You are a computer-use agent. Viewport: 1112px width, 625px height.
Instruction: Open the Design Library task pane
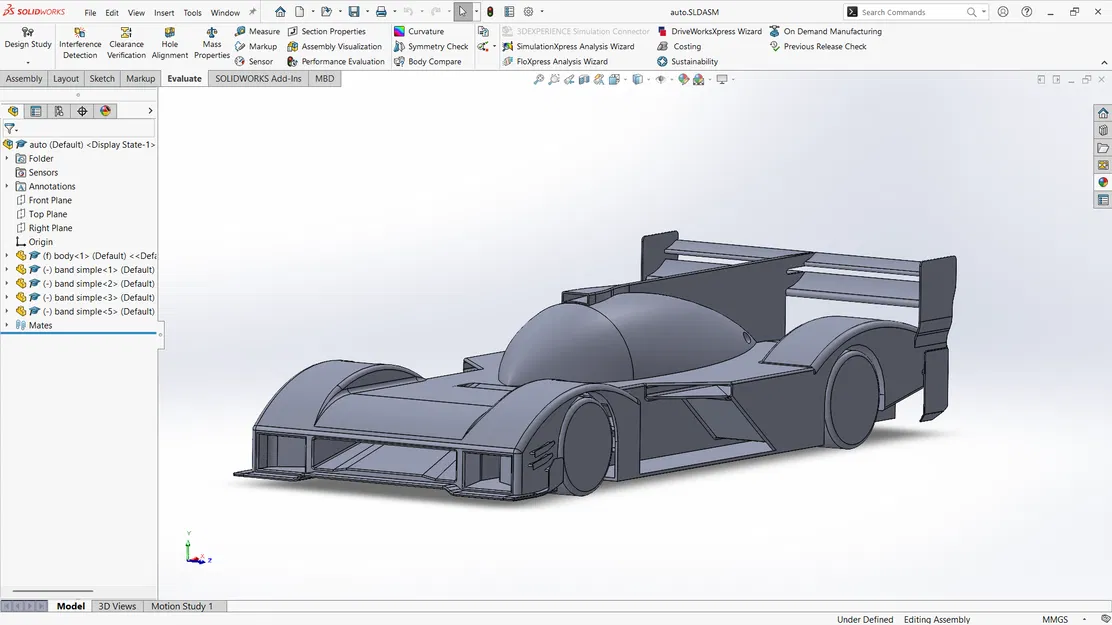pos(1103,131)
